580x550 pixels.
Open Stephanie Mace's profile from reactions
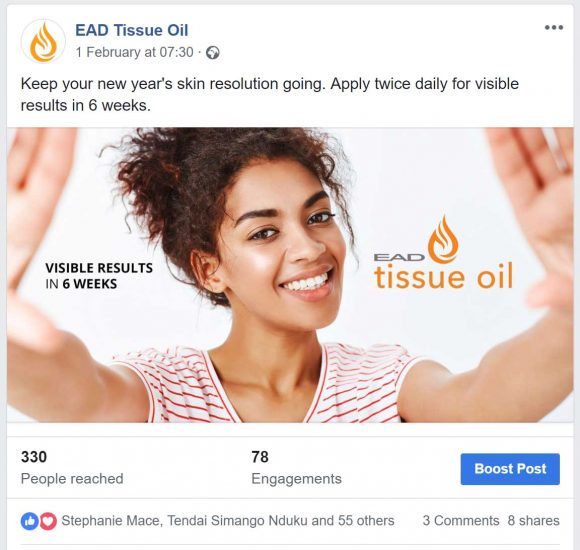(x=111, y=520)
